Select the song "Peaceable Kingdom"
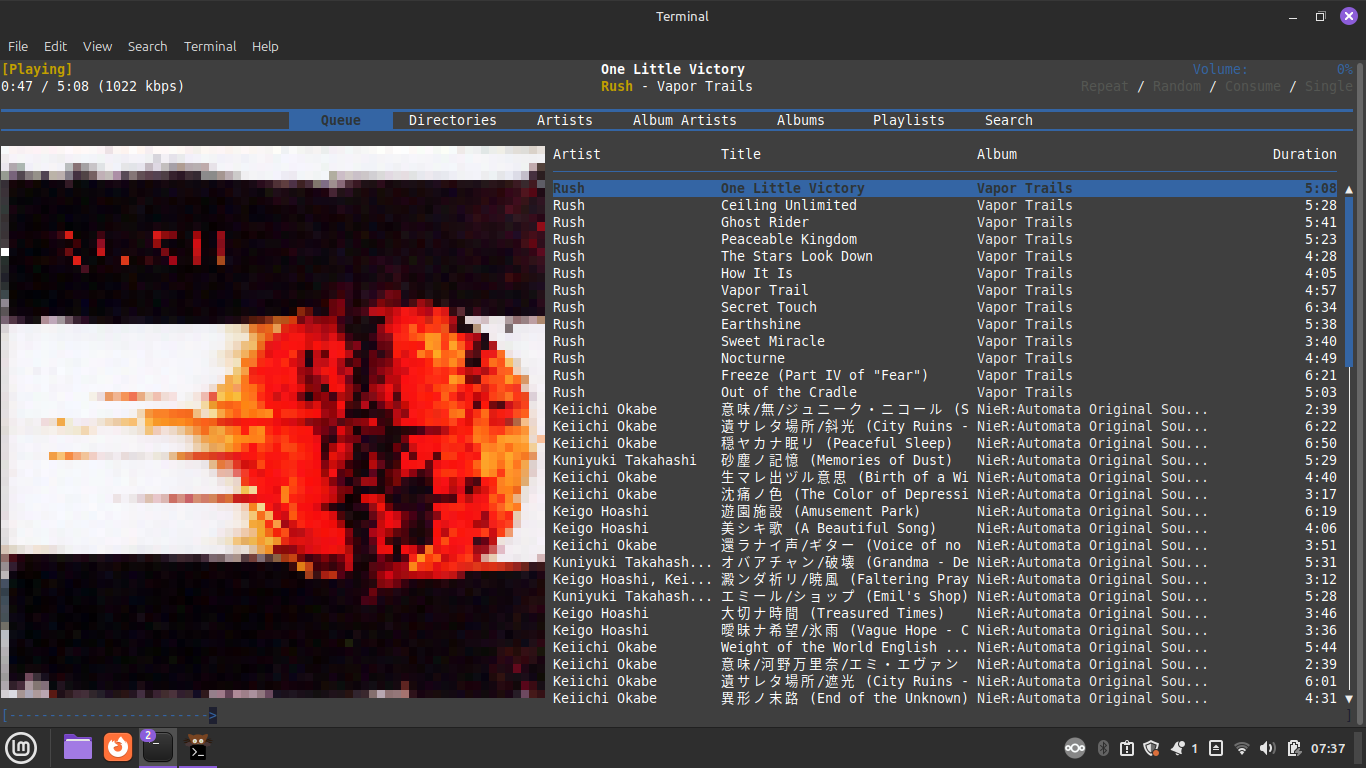The height and width of the screenshot is (768, 1366). click(945, 239)
